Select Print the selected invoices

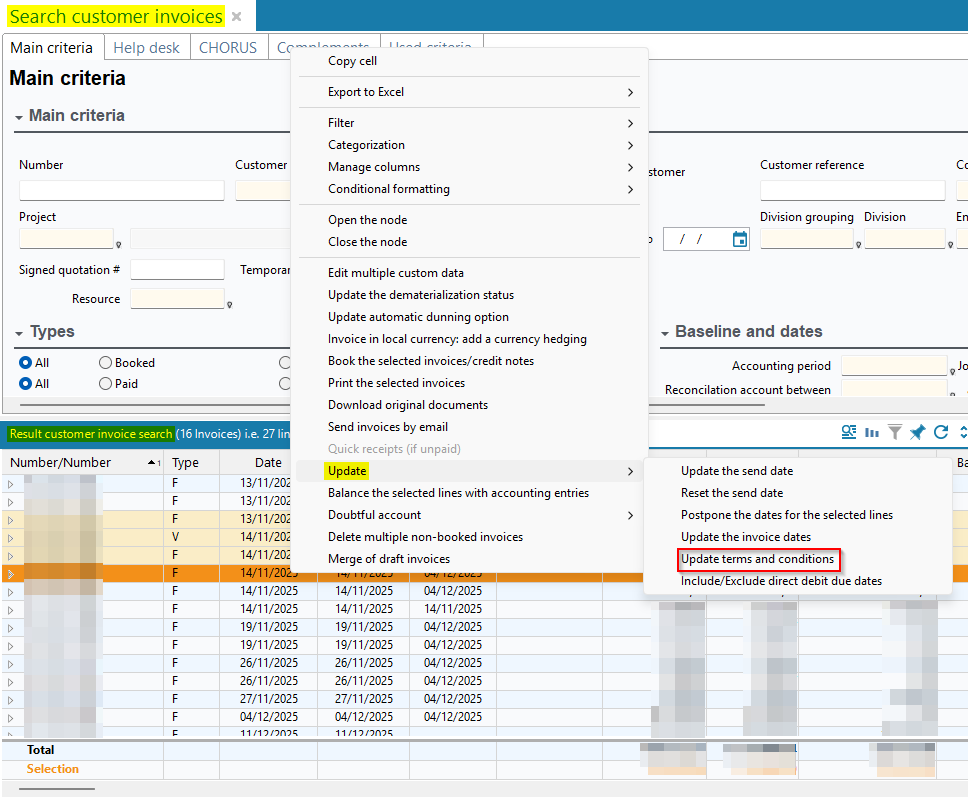[x=396, y=383]
